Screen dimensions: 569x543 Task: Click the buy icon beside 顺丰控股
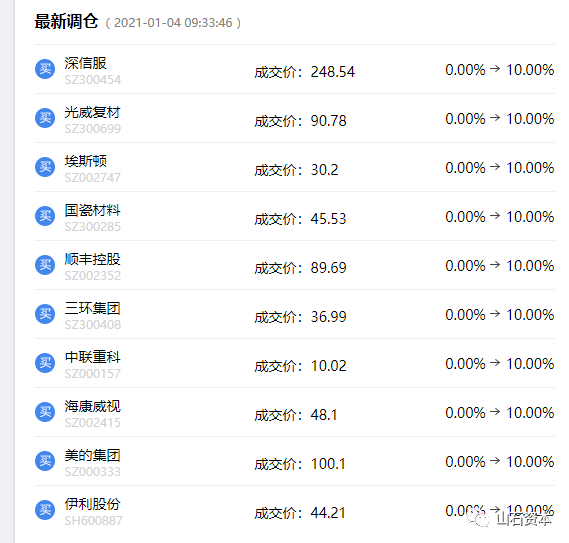tap(45, 265)
